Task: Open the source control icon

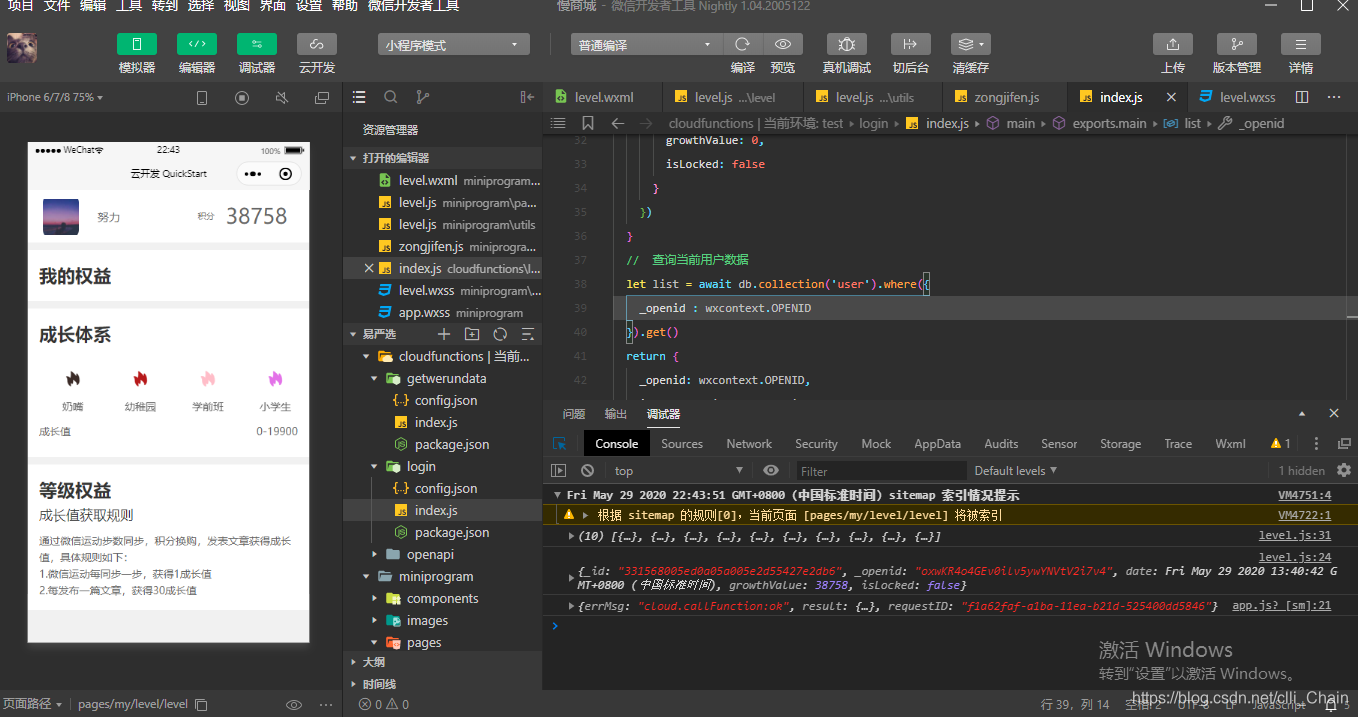Action: [x=422, y=97]
